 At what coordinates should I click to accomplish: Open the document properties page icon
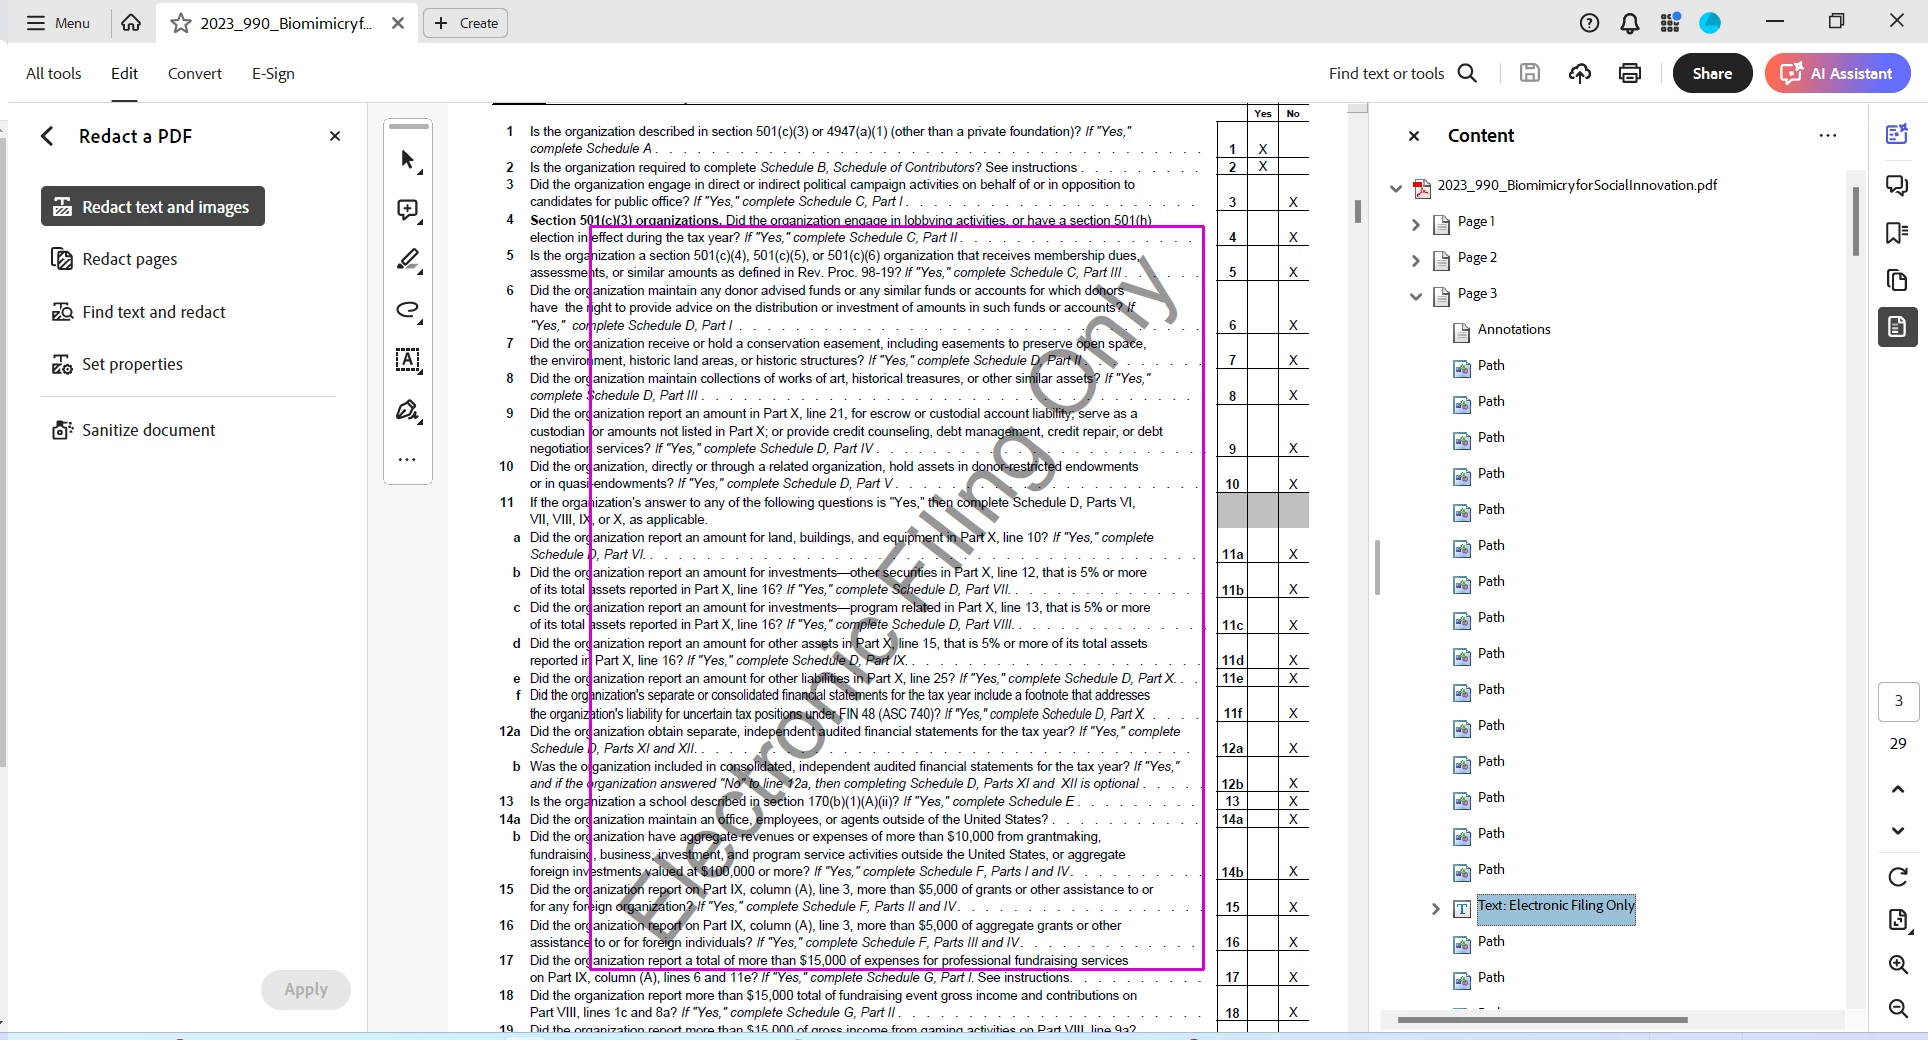pyautogui.click(x=1898, y=920)
